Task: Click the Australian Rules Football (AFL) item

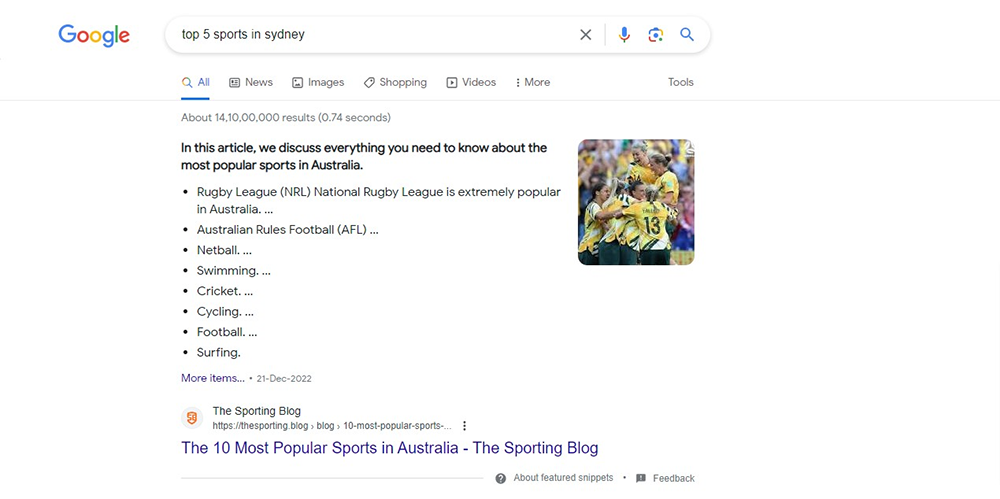Action: click(288, 230)
